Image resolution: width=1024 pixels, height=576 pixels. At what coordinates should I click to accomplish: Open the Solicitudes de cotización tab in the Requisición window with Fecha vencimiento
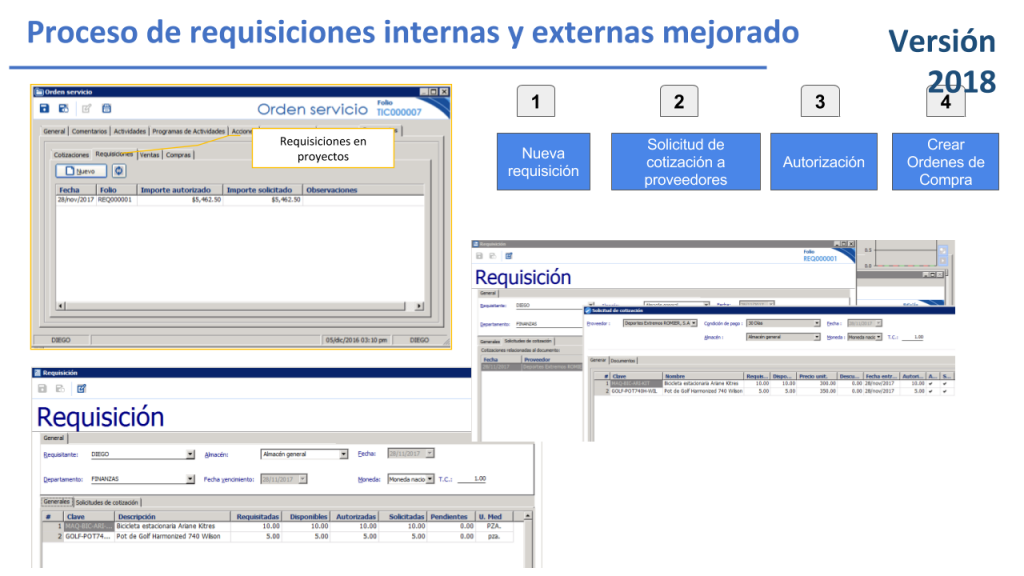(x=107, y=503)
